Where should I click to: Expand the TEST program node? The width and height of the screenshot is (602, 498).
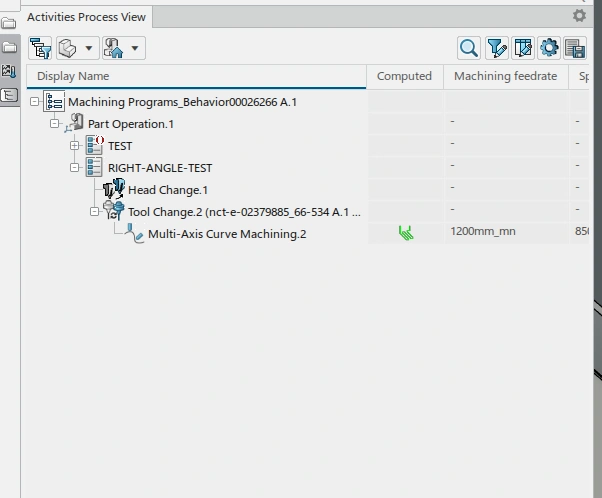[x=74, y=146]
